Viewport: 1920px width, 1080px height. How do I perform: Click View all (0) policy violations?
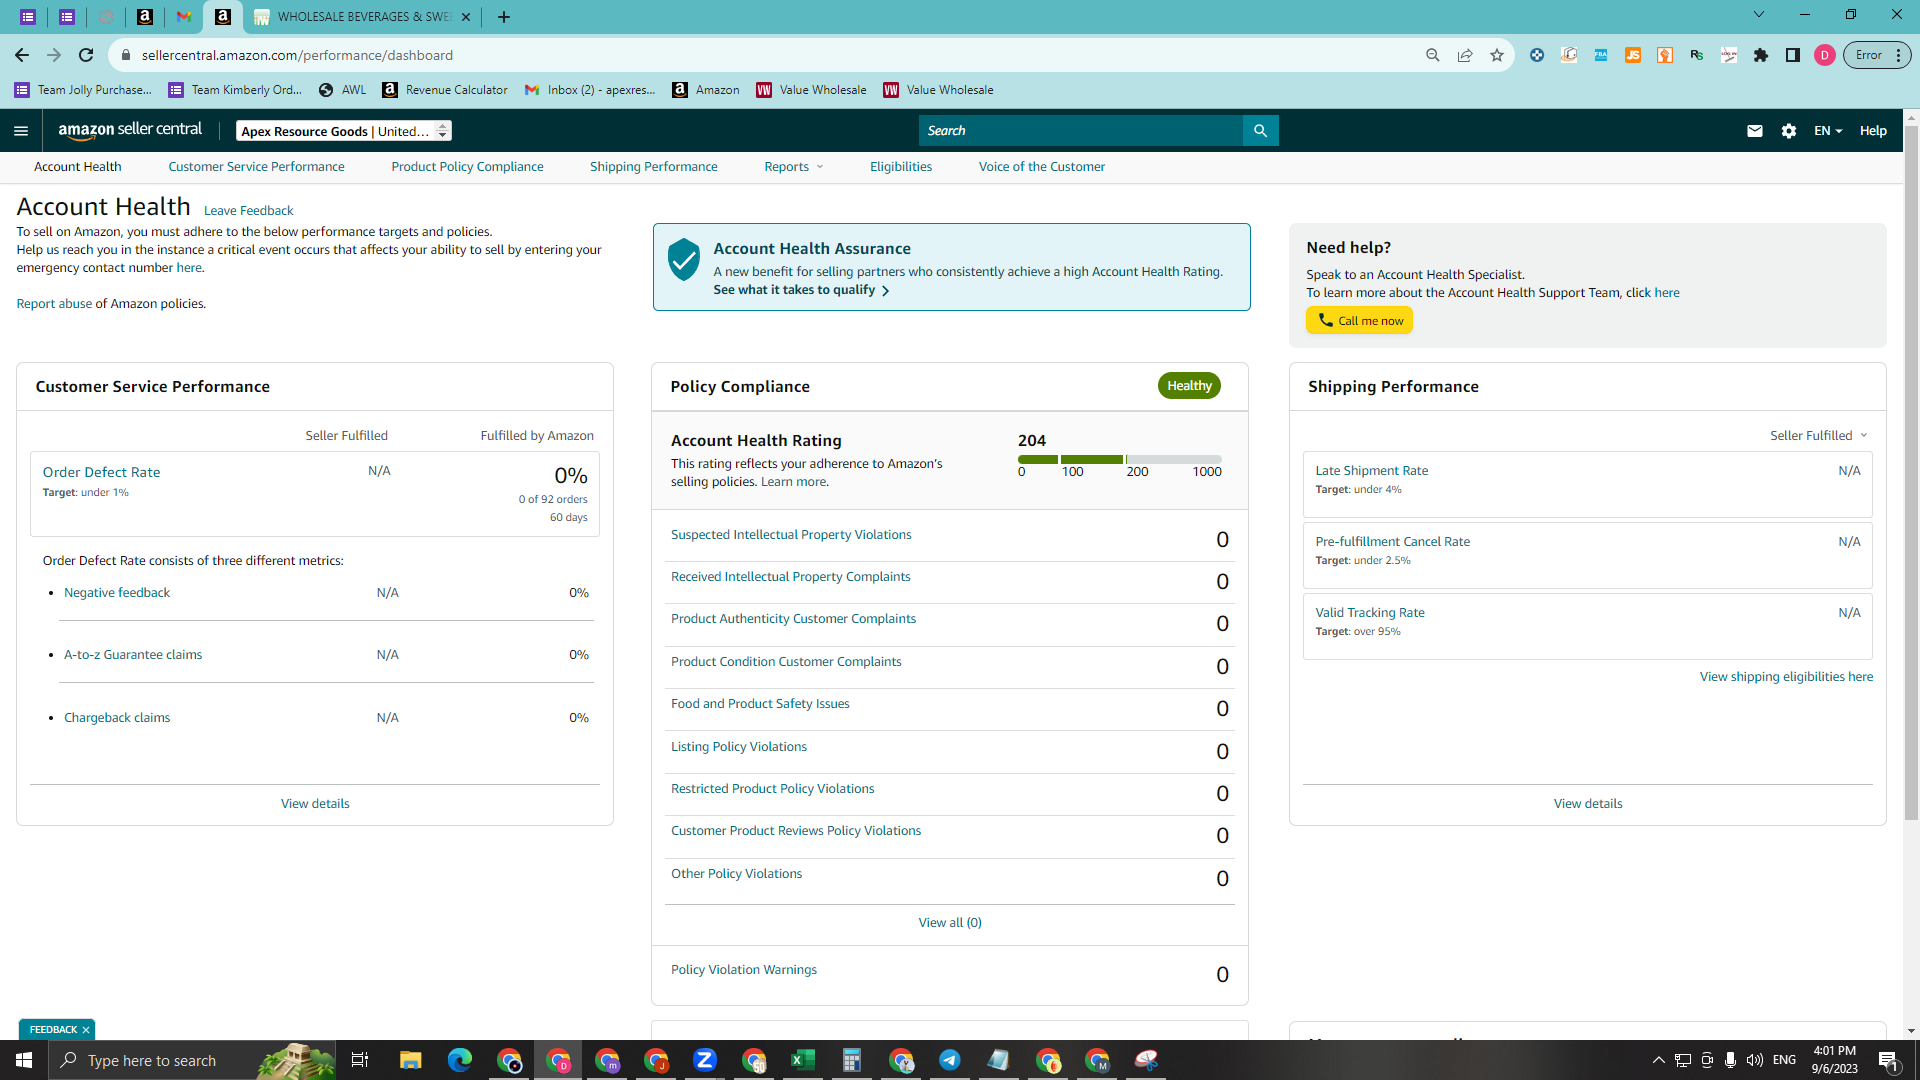[x=950, y=923]
